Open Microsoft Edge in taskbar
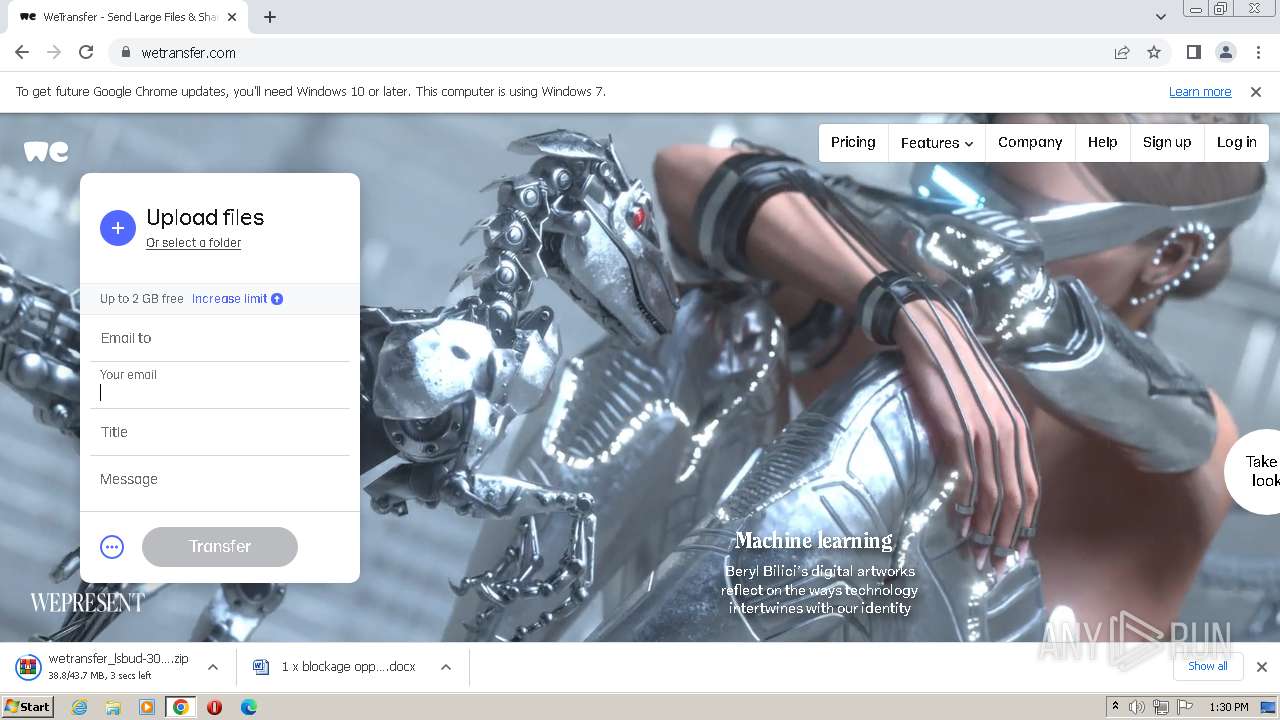Viewport: 1280px width, 720px height. [x=248, y=707]
